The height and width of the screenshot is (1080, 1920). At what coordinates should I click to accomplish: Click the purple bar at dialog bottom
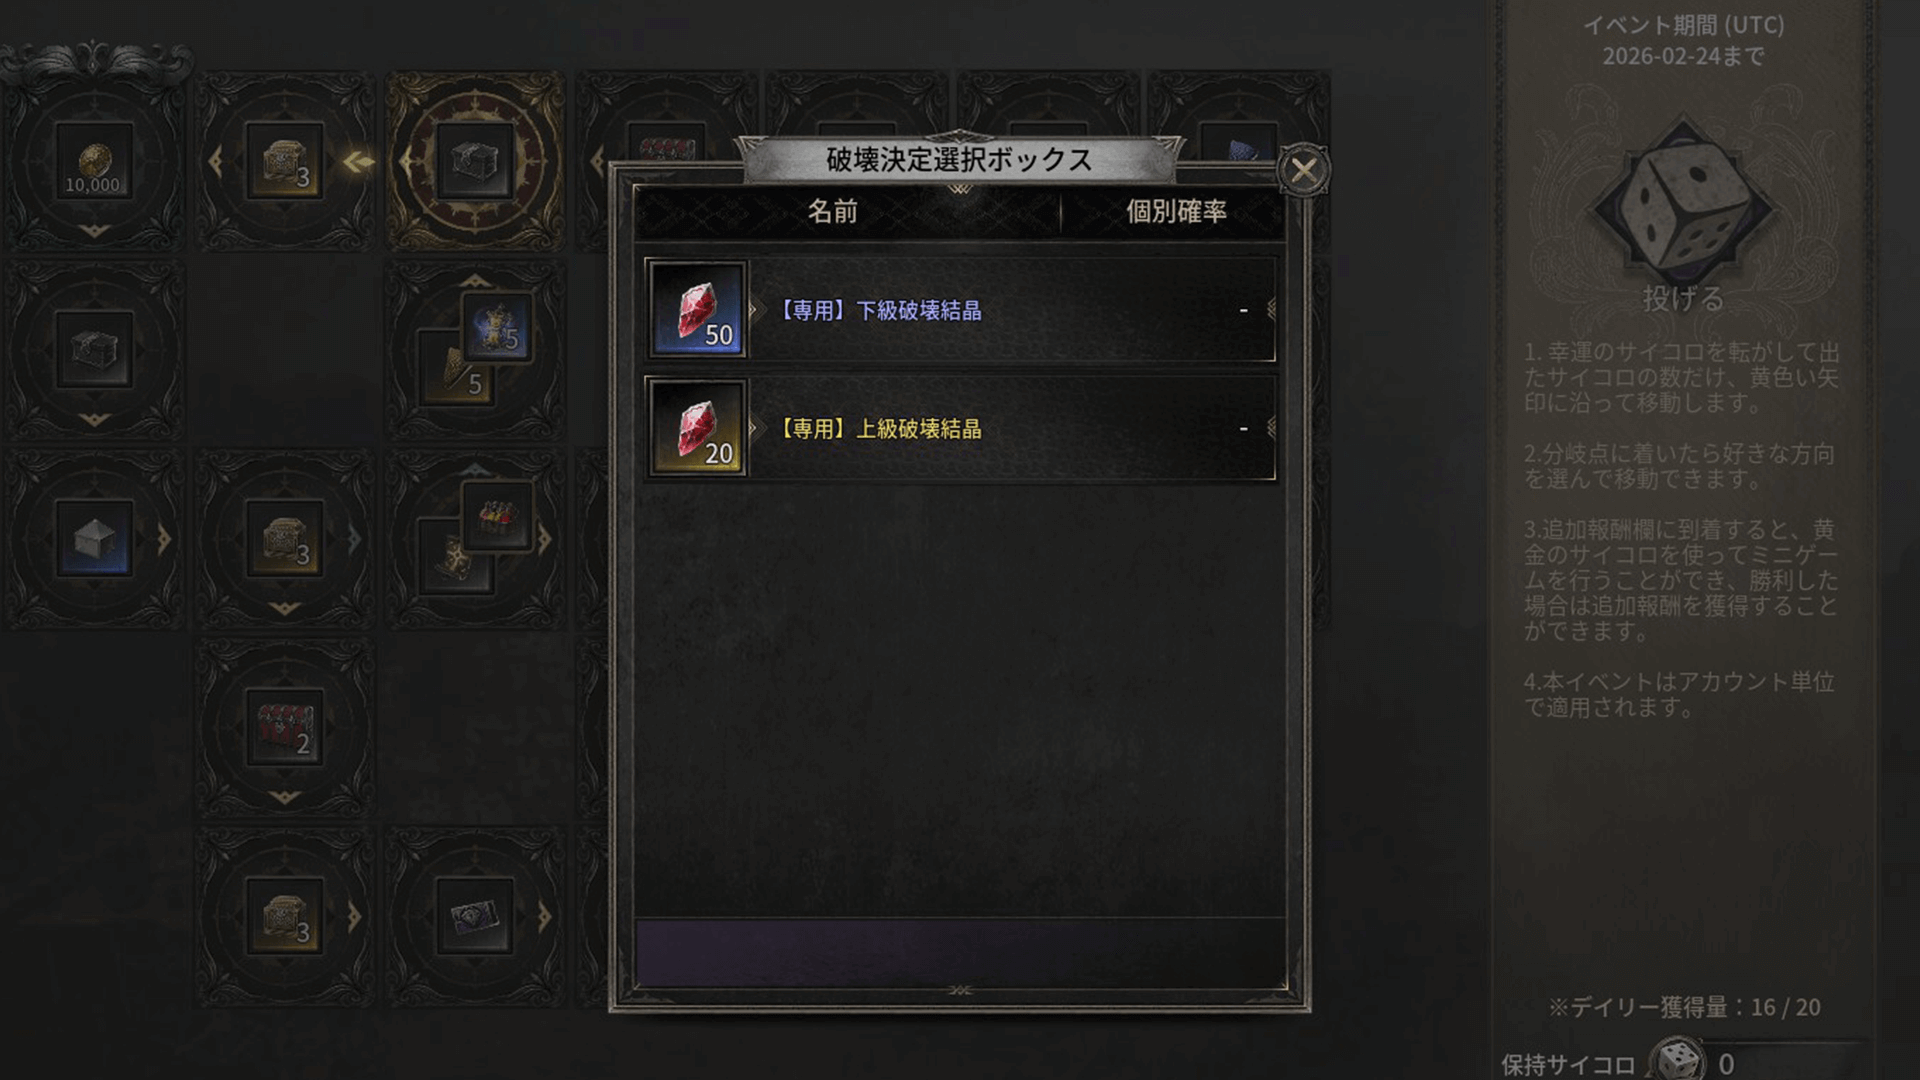[960, 953]
